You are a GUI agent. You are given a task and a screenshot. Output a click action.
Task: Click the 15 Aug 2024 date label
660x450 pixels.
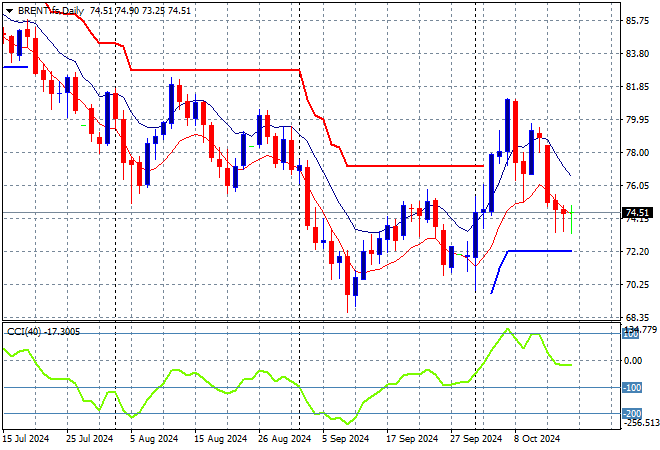click(x=220, y=439)
